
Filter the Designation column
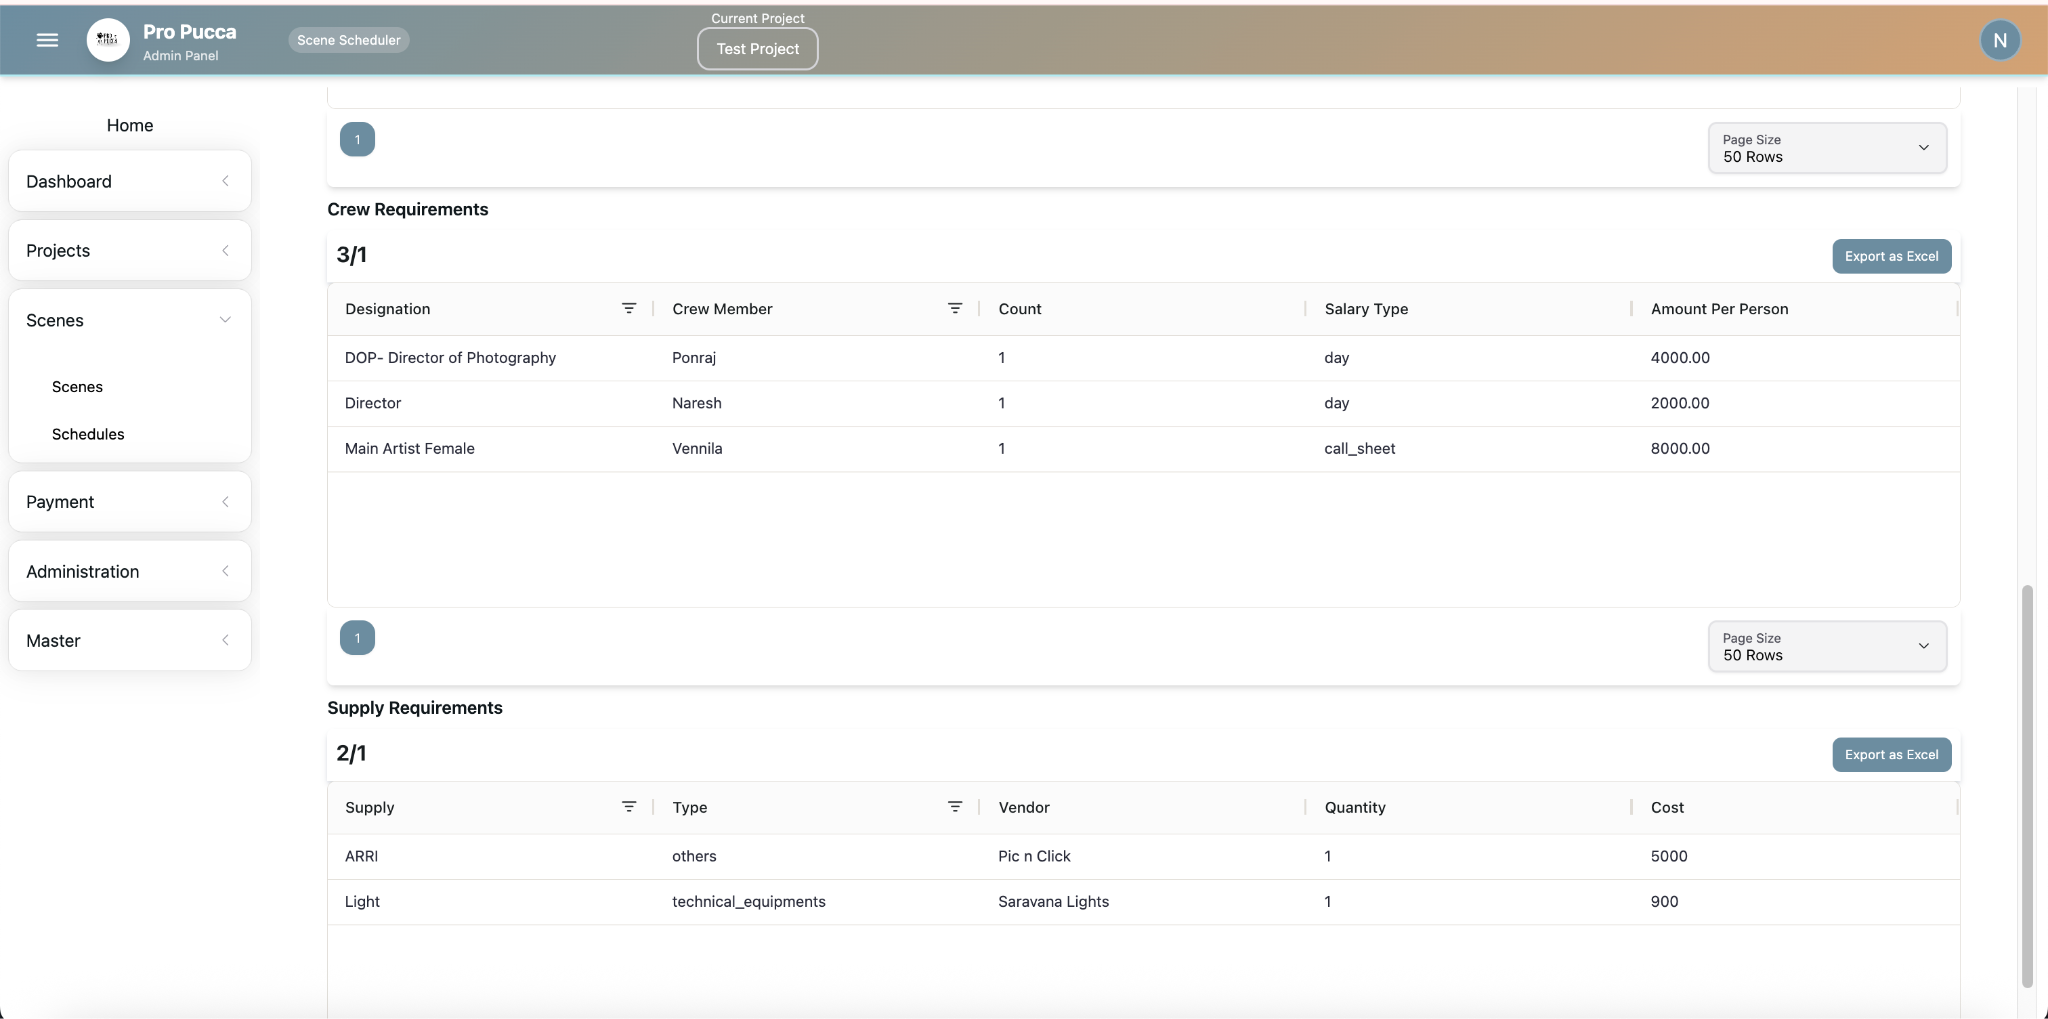[628, 308]
